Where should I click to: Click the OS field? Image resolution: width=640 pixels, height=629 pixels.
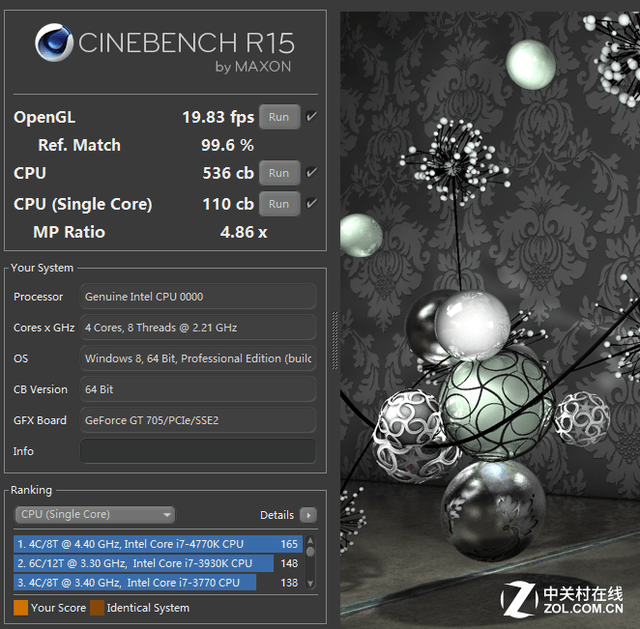tap(198, 359)
